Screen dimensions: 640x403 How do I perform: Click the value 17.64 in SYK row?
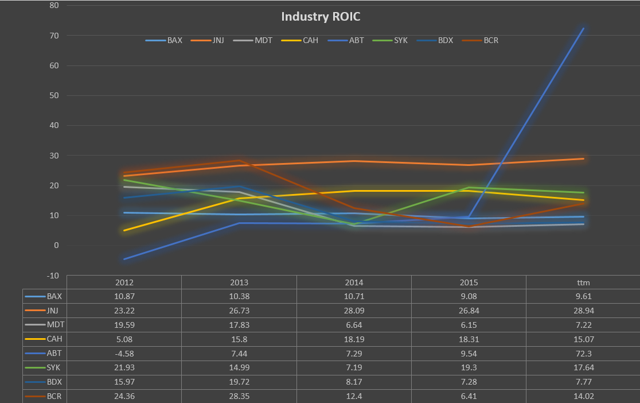point(583,367)
